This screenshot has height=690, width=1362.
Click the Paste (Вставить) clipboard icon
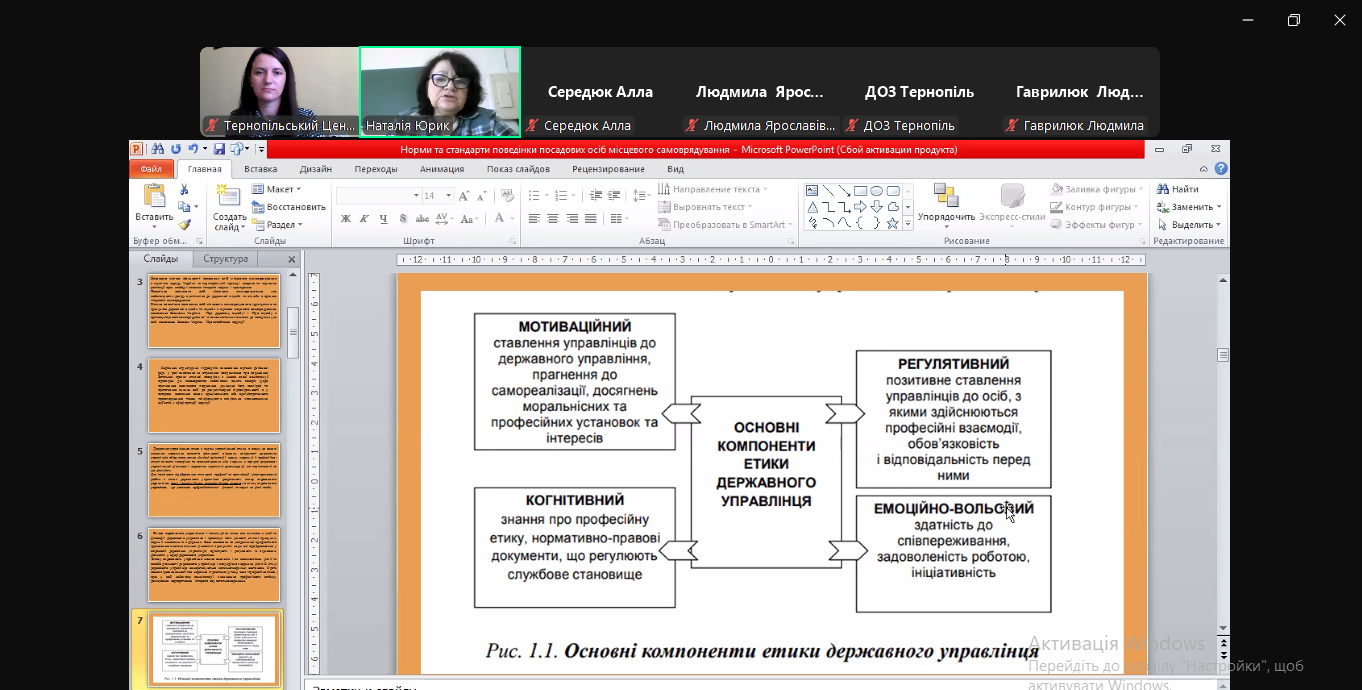click(x=154, y=196)
